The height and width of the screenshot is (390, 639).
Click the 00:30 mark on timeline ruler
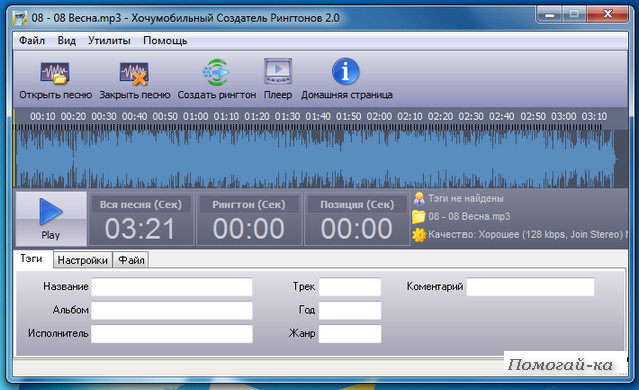point(104,117)
